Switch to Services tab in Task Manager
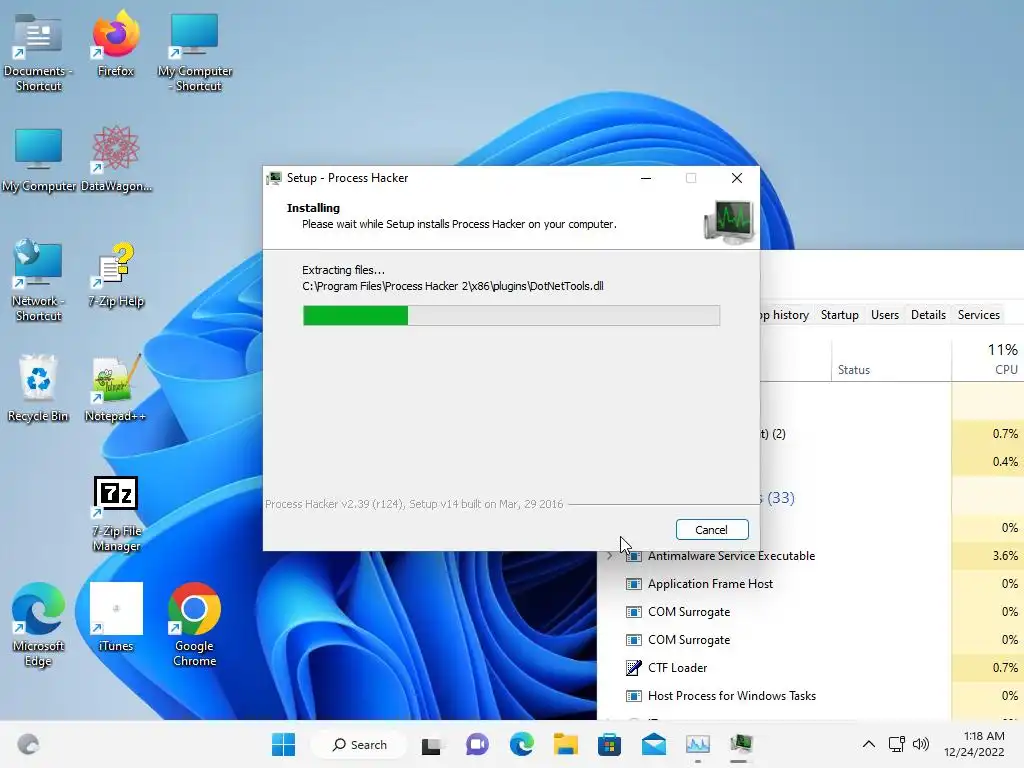This screenshot has width=1024, height=768. tap(979, 315)
